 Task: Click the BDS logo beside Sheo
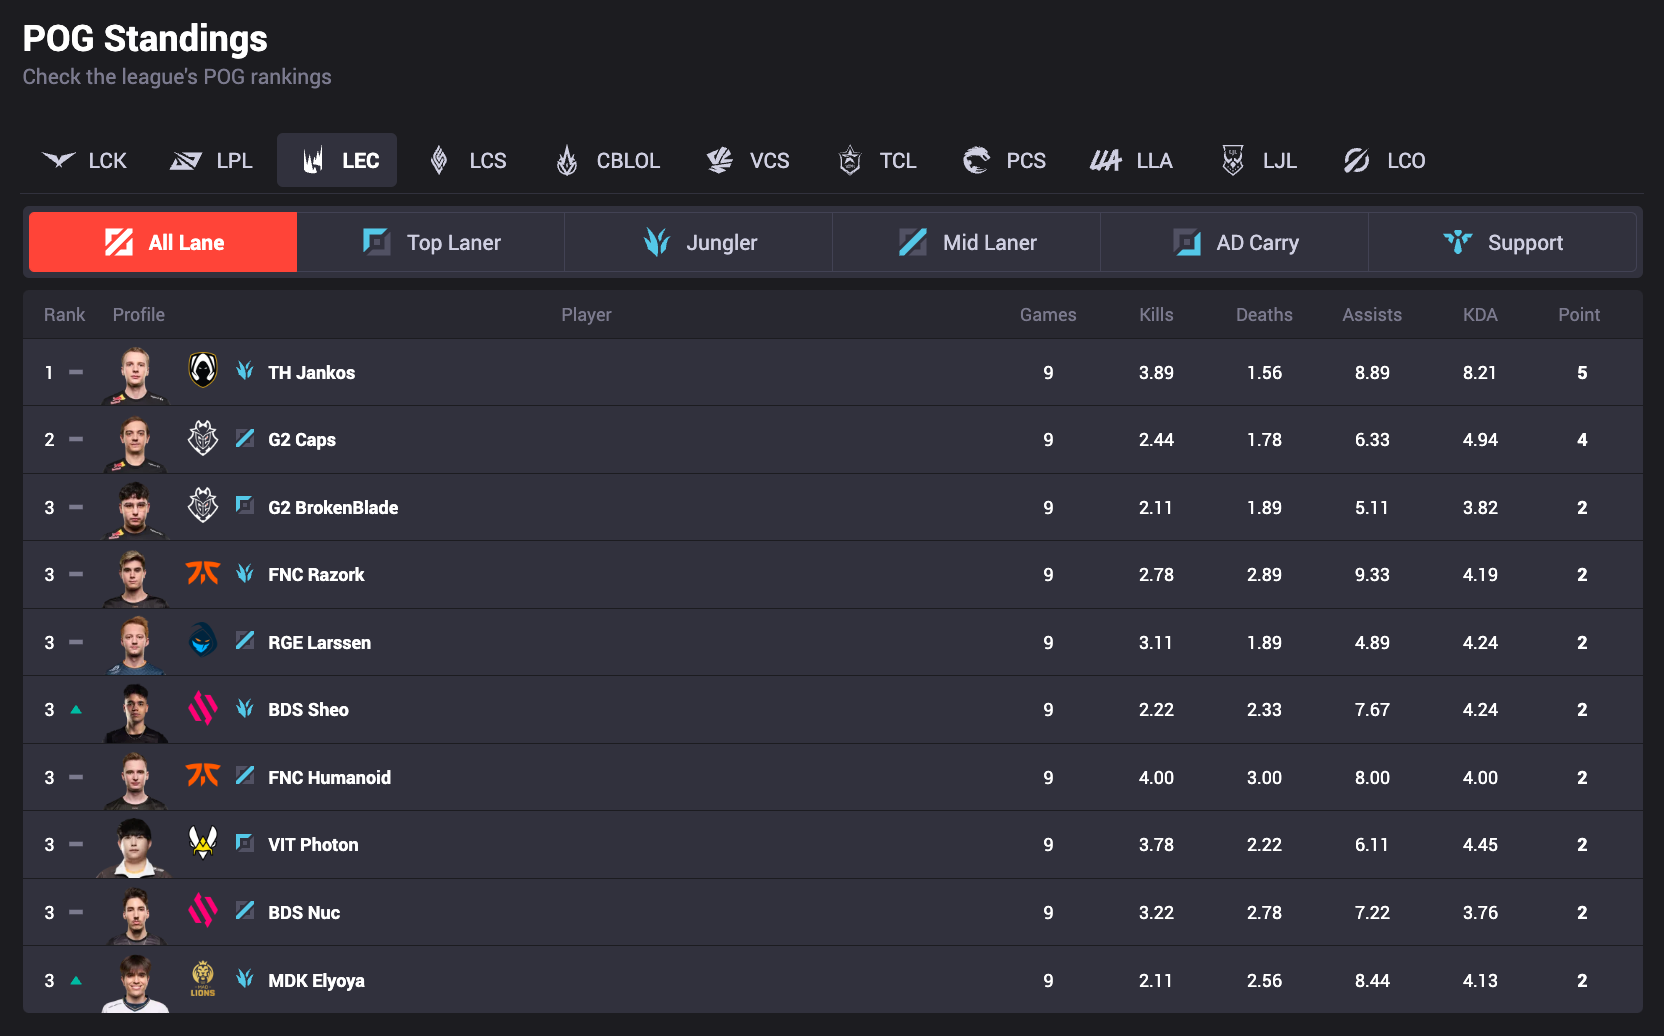click(203, 708)
